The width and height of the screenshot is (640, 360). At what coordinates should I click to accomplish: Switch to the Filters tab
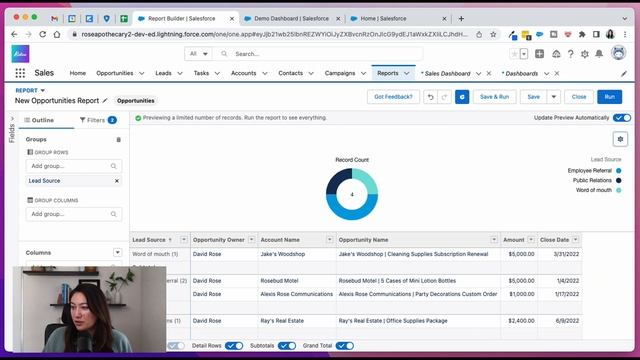tap(98, 120)
